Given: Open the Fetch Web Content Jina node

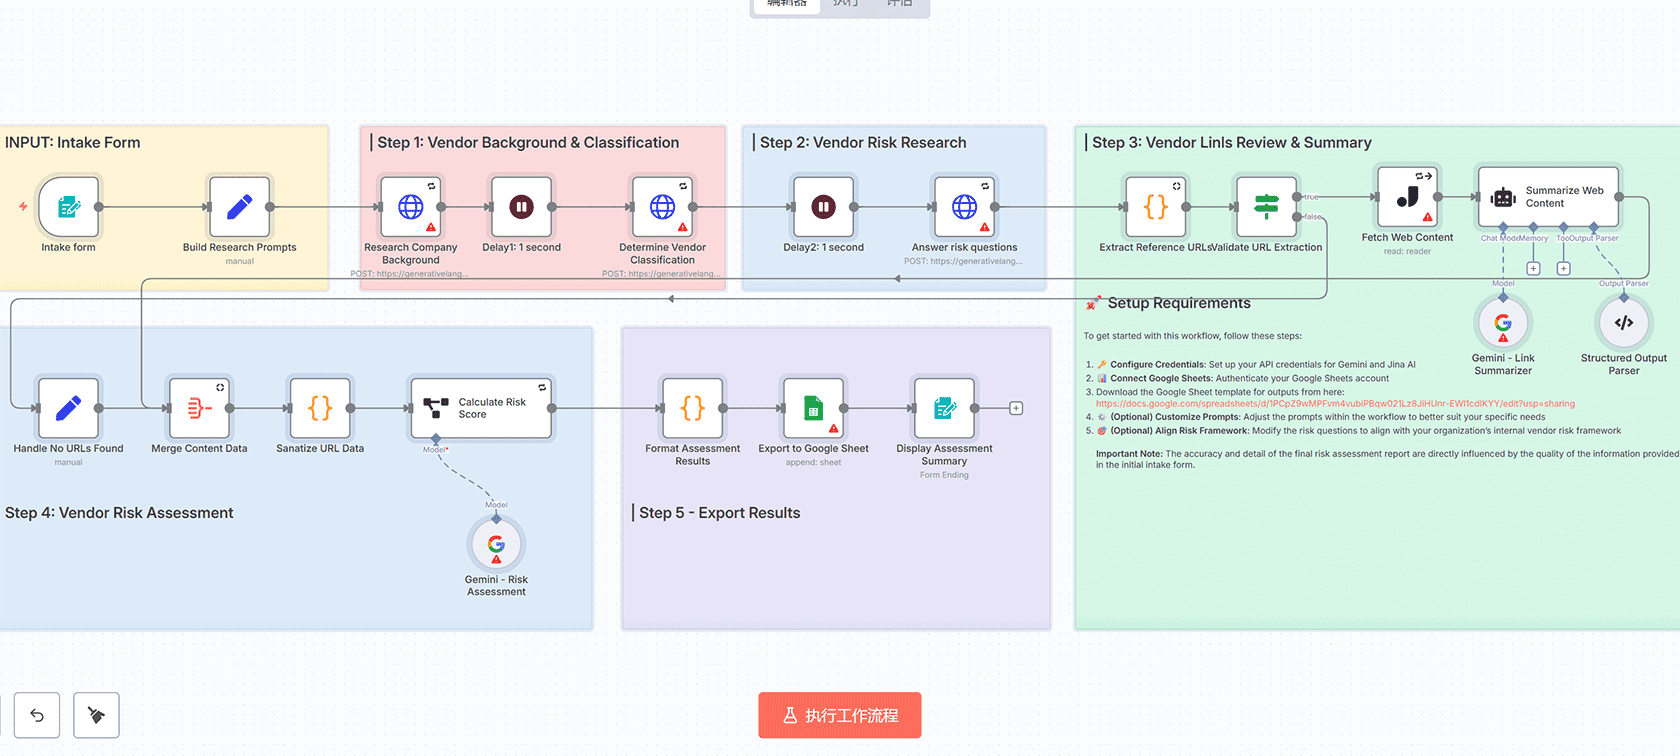Looking at the screenshot, I should click(1407, 197).
